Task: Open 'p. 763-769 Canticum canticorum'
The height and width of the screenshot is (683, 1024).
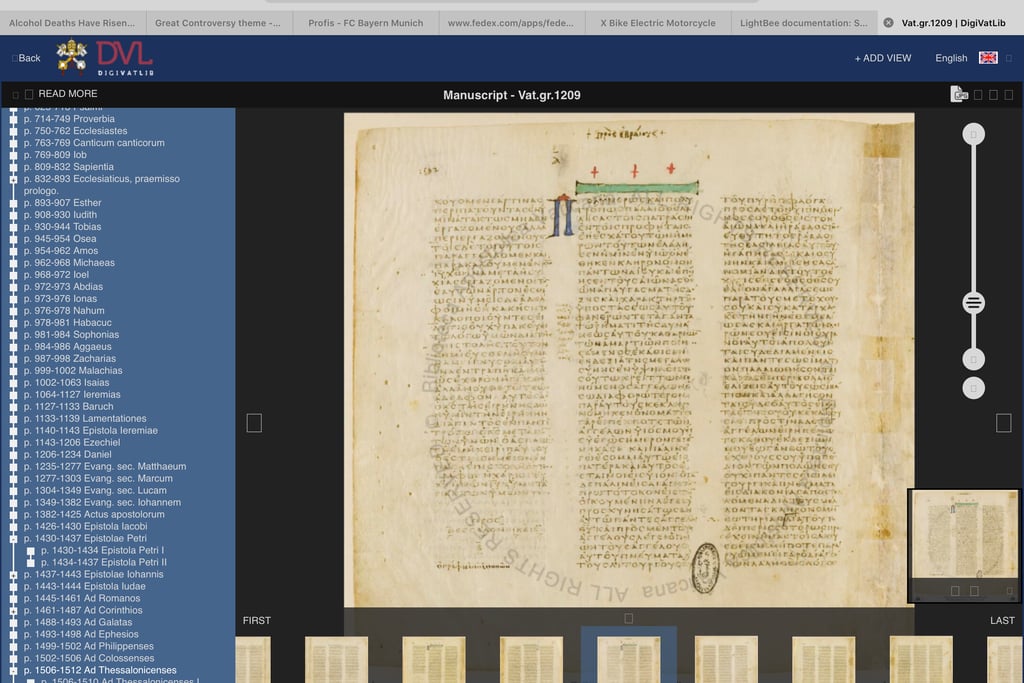Action: [x=94, y=143]
